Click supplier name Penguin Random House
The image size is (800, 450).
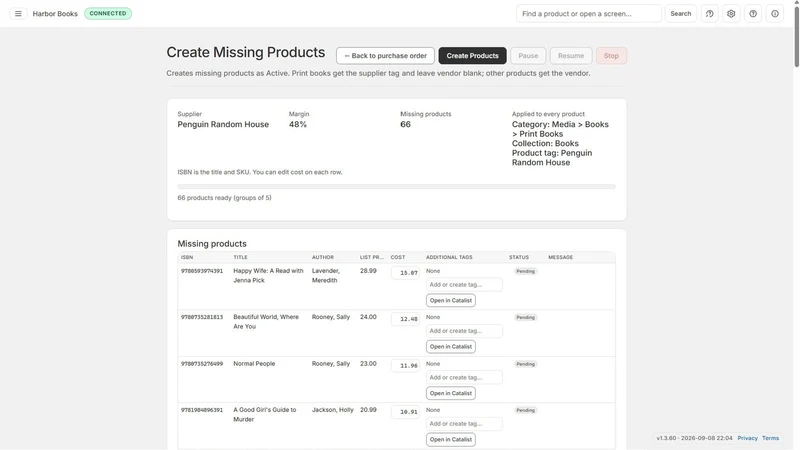point(223,124)
